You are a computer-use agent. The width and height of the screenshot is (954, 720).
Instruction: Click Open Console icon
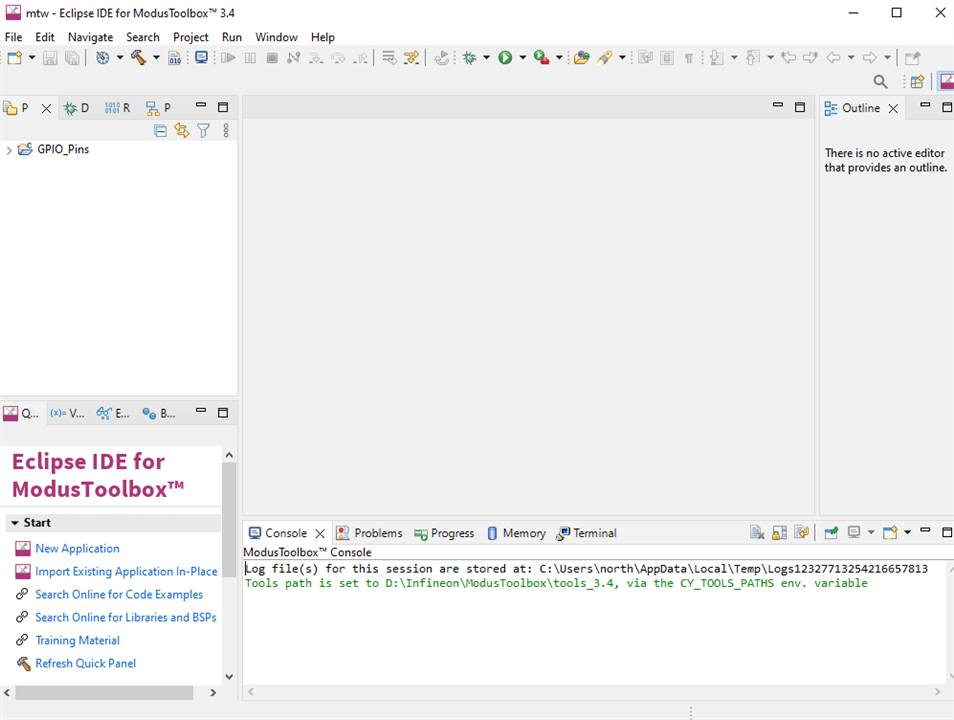coord(890,533)
